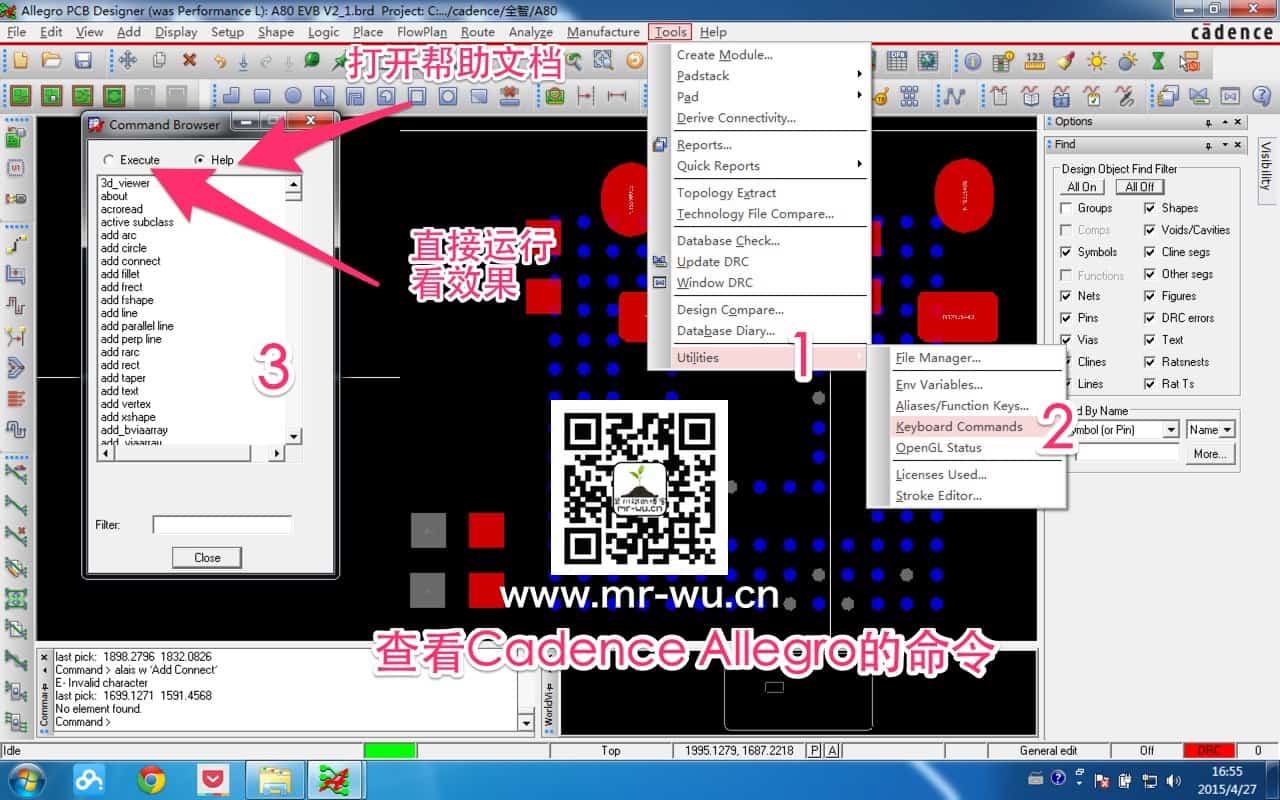Click the command console scroll down arrow
Viewport: 1280px width, 800px height.
pyautogui.click(x=527, y=723)
